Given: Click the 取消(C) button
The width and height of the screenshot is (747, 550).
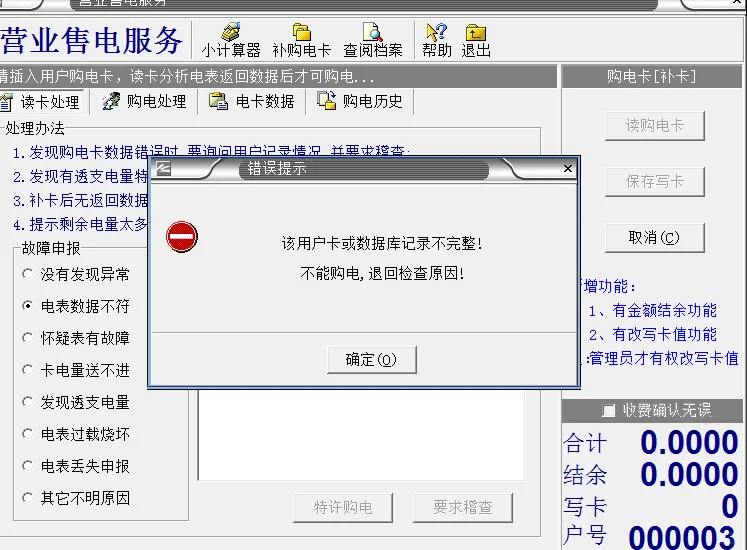Looking at the screenshot, I should [x=654, y=237].
